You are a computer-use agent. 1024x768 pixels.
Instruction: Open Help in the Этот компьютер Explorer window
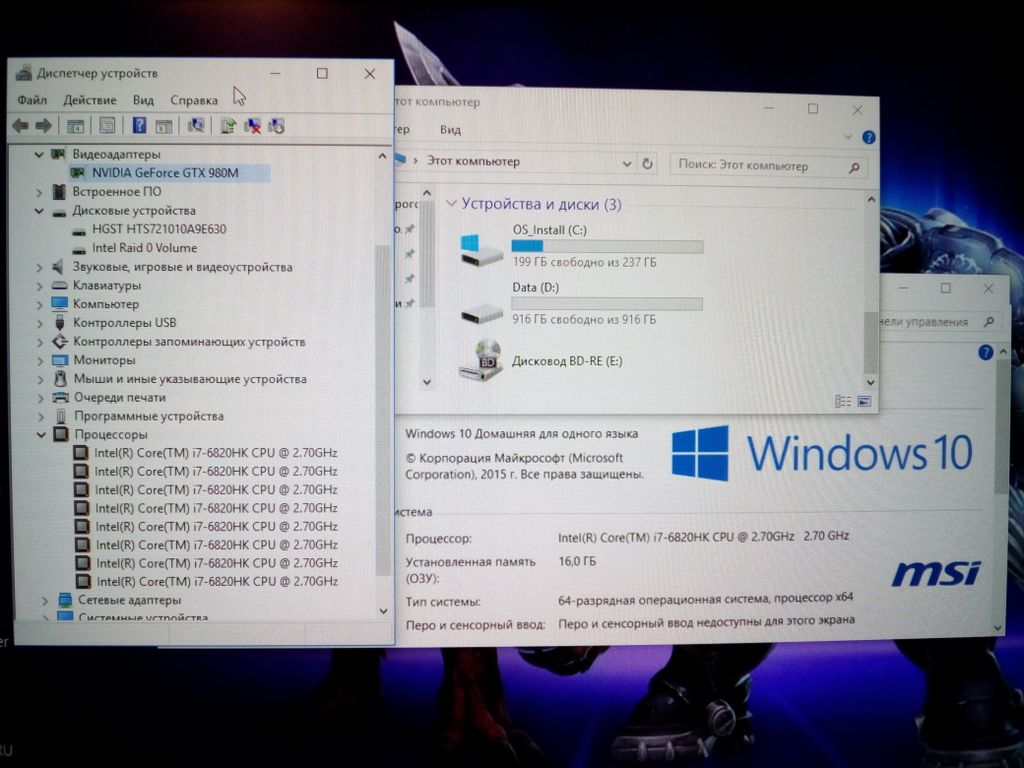pyautogui.click(x=869, y=137)
